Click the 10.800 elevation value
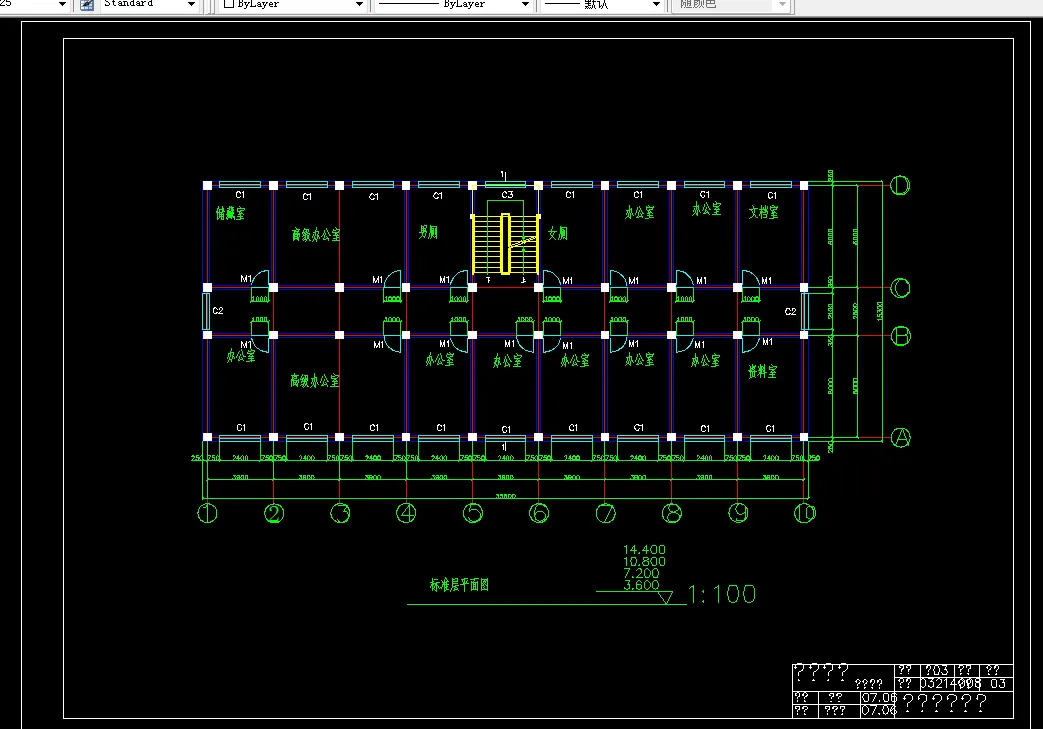Viewport: 1043px width, 729px height. [x=644, y=561]
